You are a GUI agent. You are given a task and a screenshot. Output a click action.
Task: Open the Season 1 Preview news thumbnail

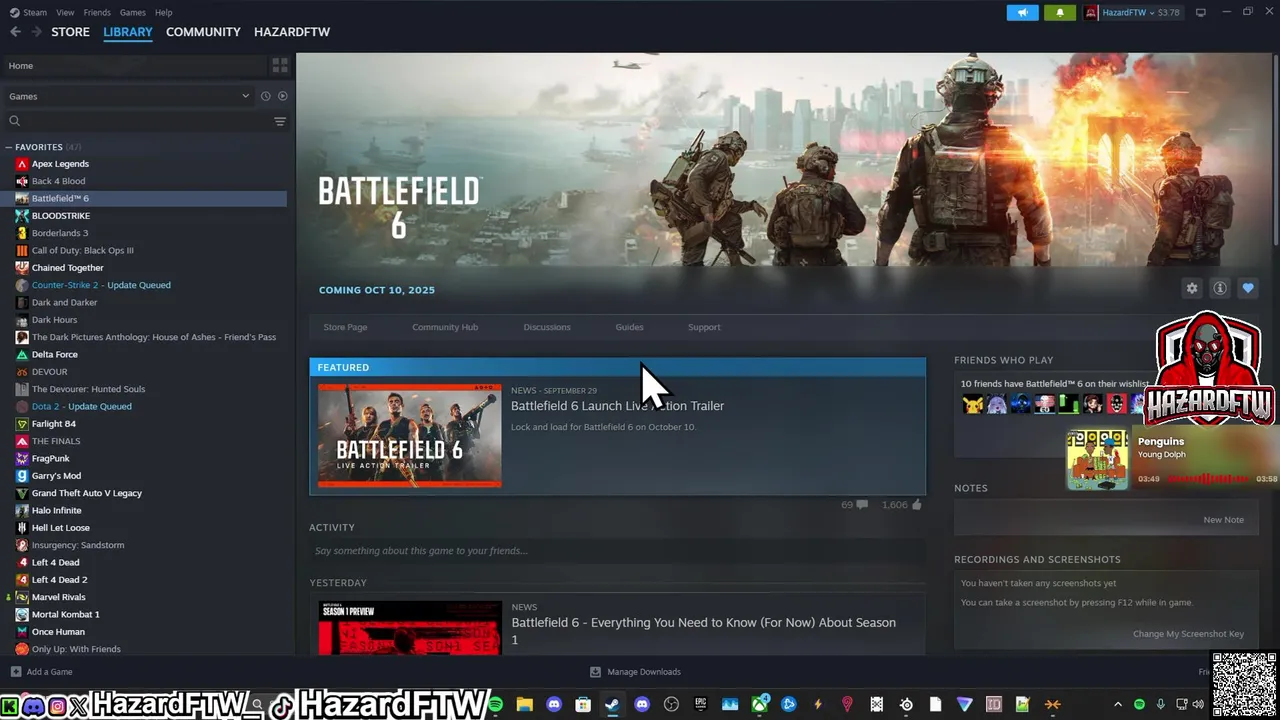[x=410, y=628]
